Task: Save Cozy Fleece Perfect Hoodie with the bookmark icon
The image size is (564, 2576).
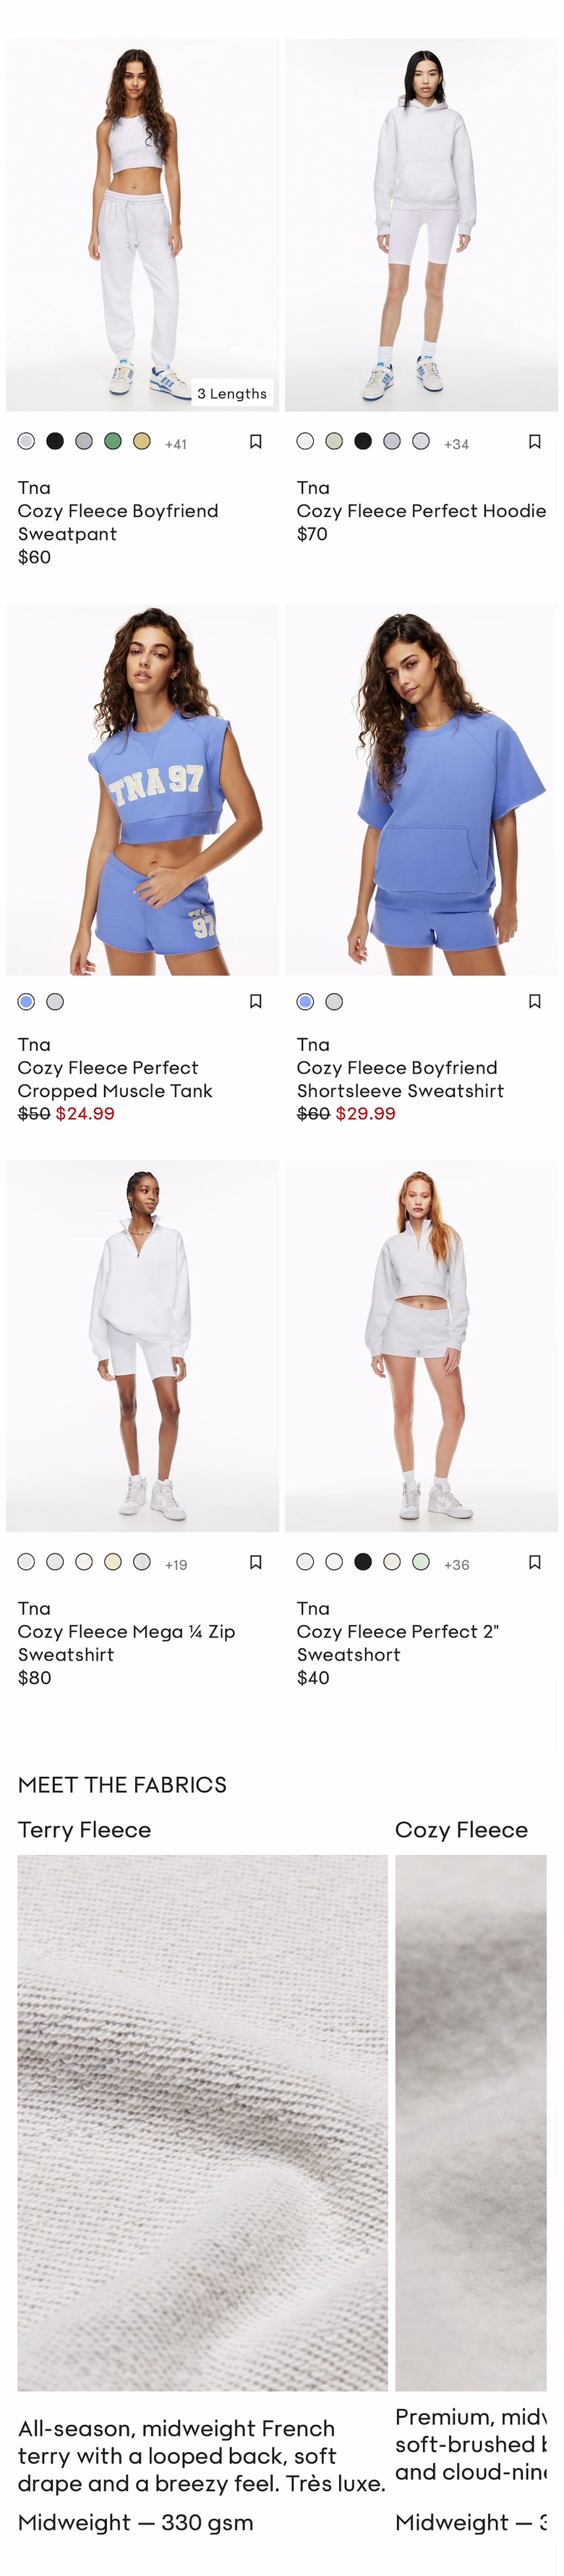Action: pos(534,441)
